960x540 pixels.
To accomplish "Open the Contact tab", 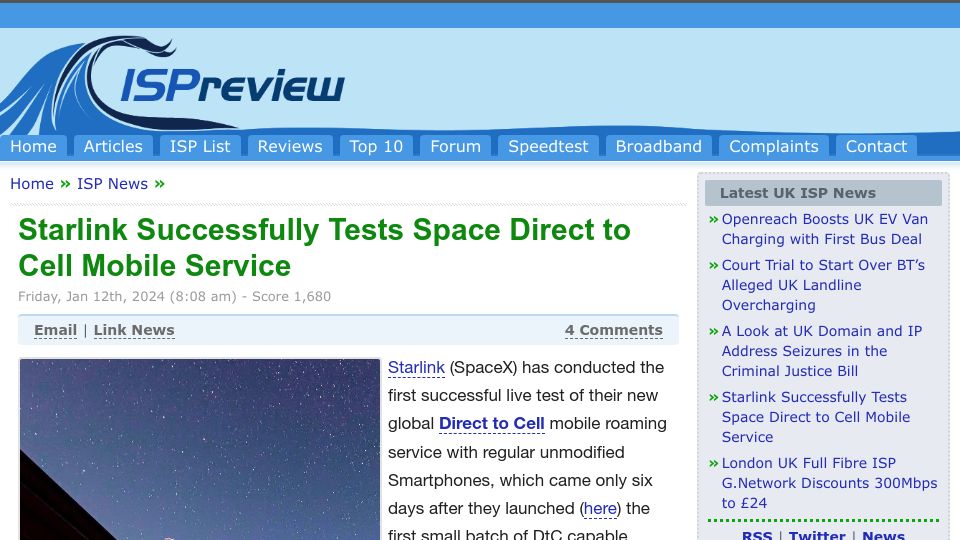I will click(x=876, y=146).
